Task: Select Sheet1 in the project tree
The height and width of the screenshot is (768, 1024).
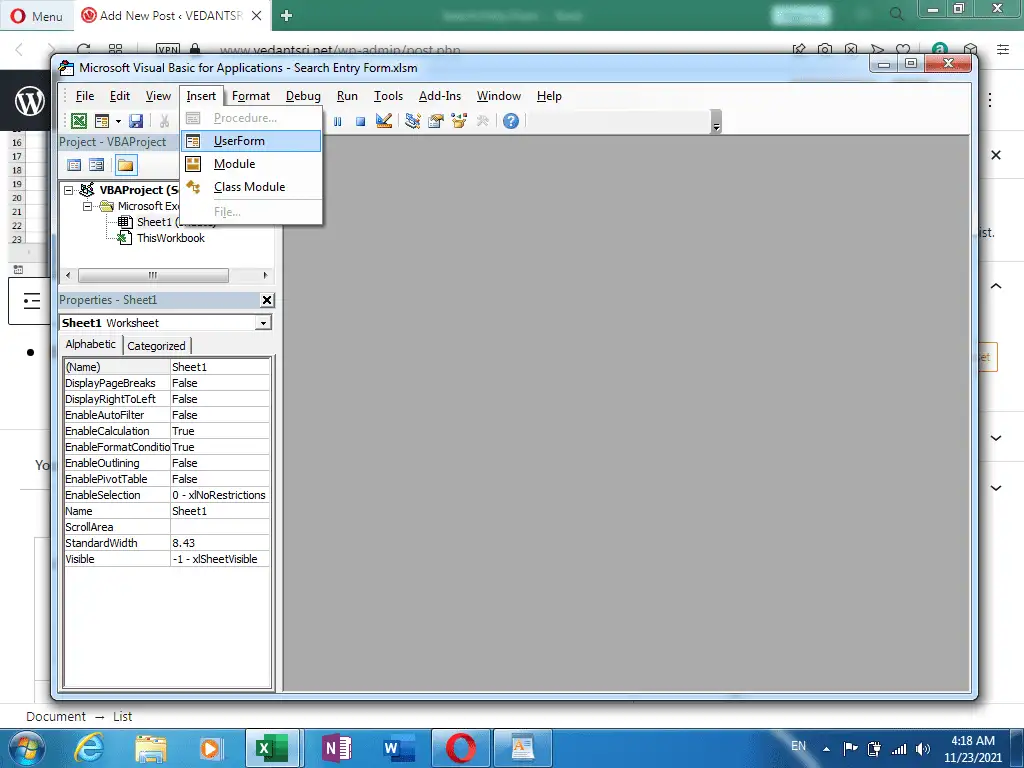Action: 153,222
